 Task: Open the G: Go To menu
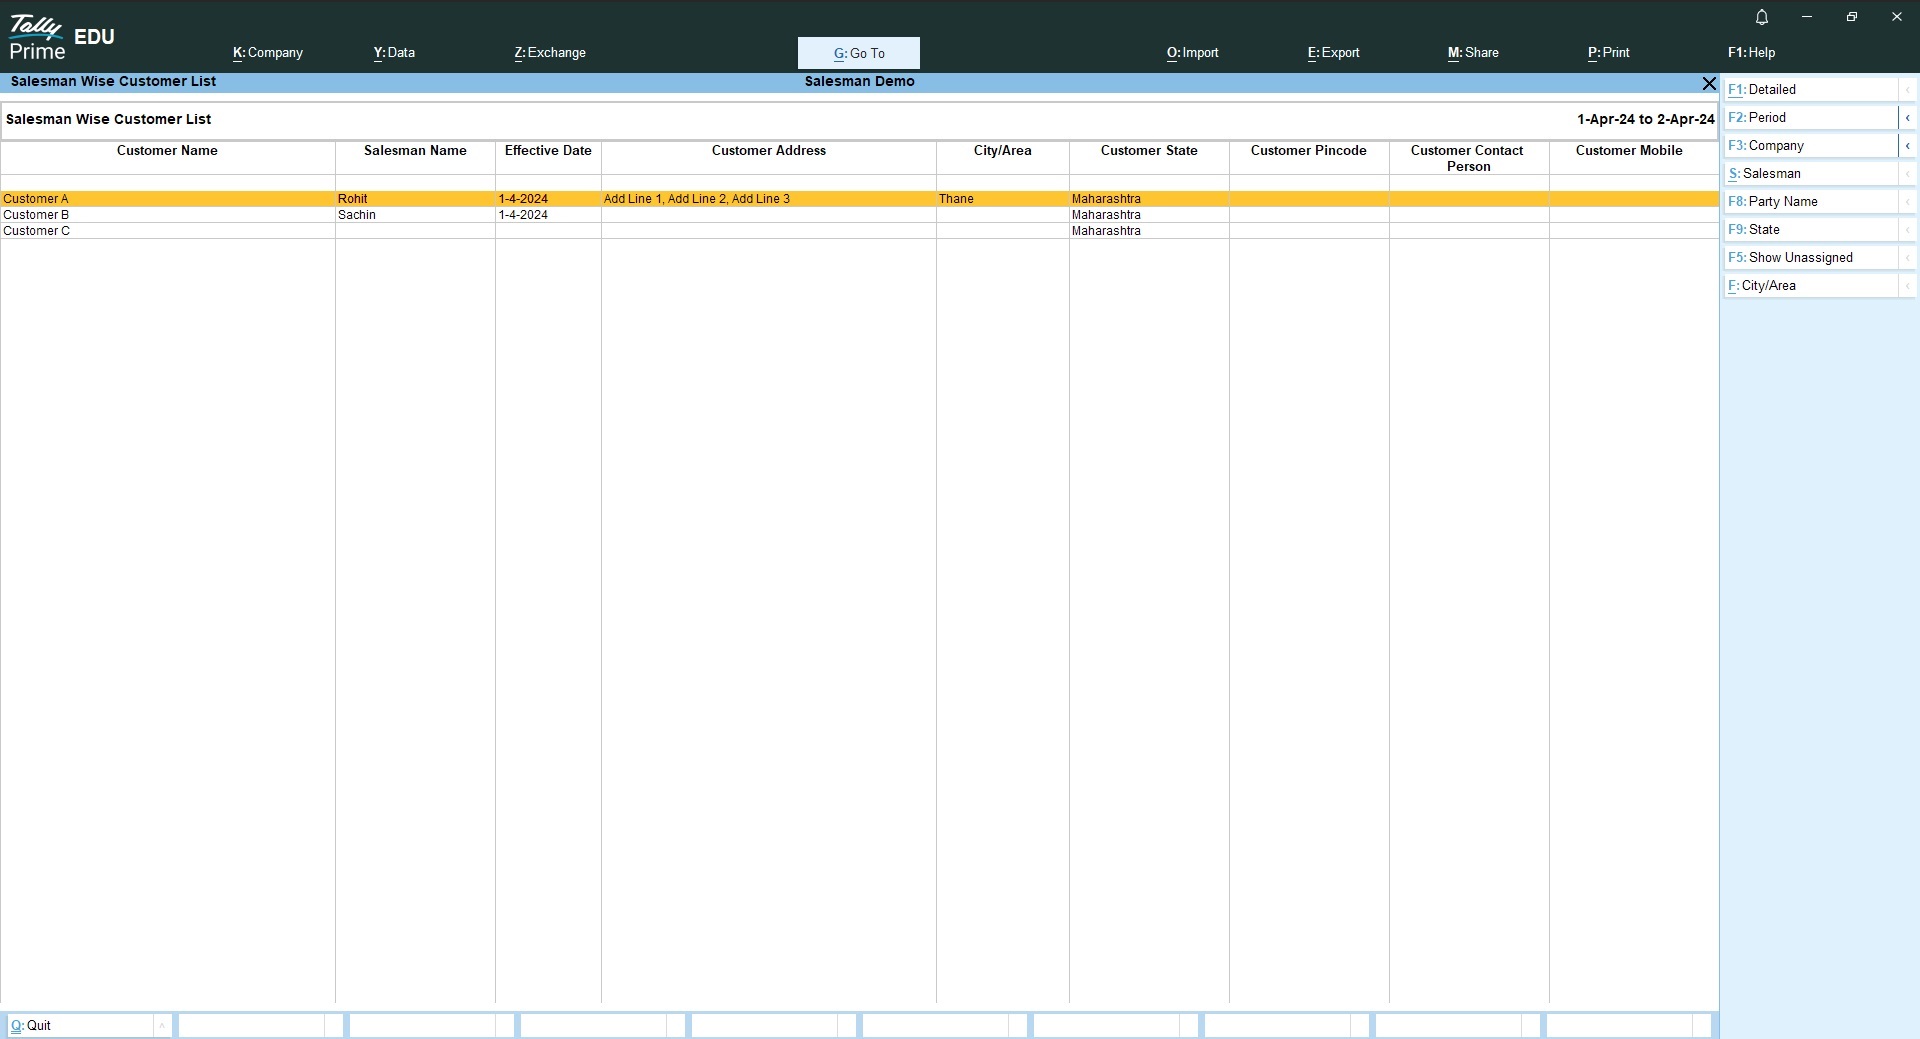858,53
